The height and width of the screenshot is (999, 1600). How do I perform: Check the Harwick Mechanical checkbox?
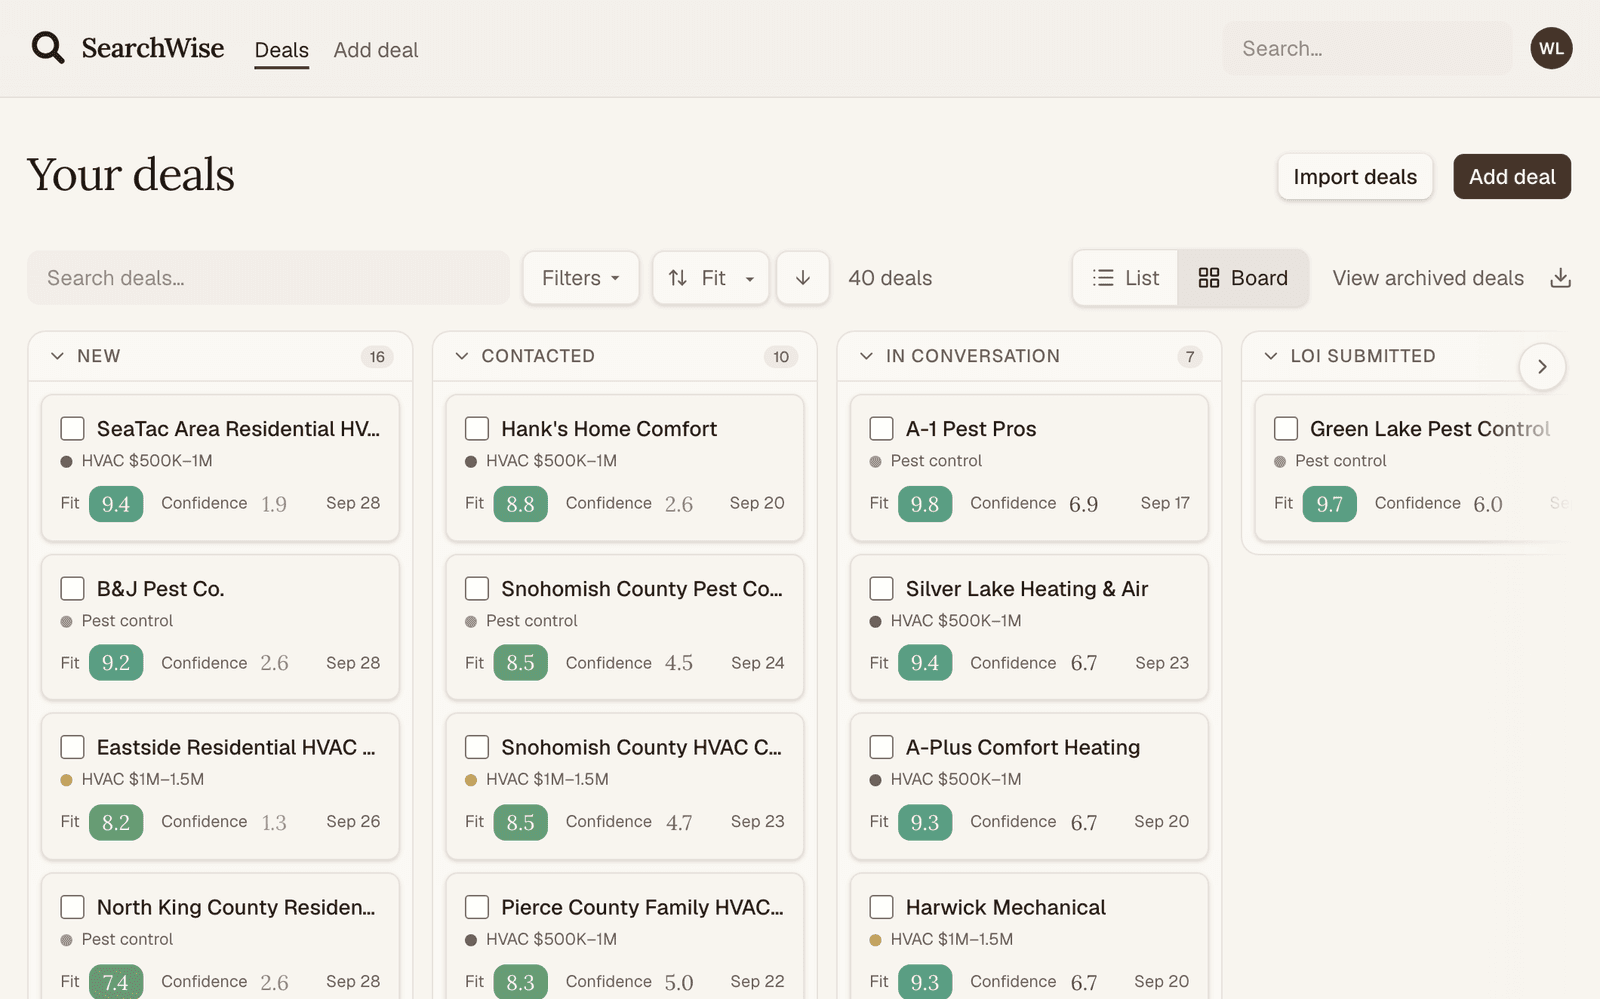pos(881,907)
